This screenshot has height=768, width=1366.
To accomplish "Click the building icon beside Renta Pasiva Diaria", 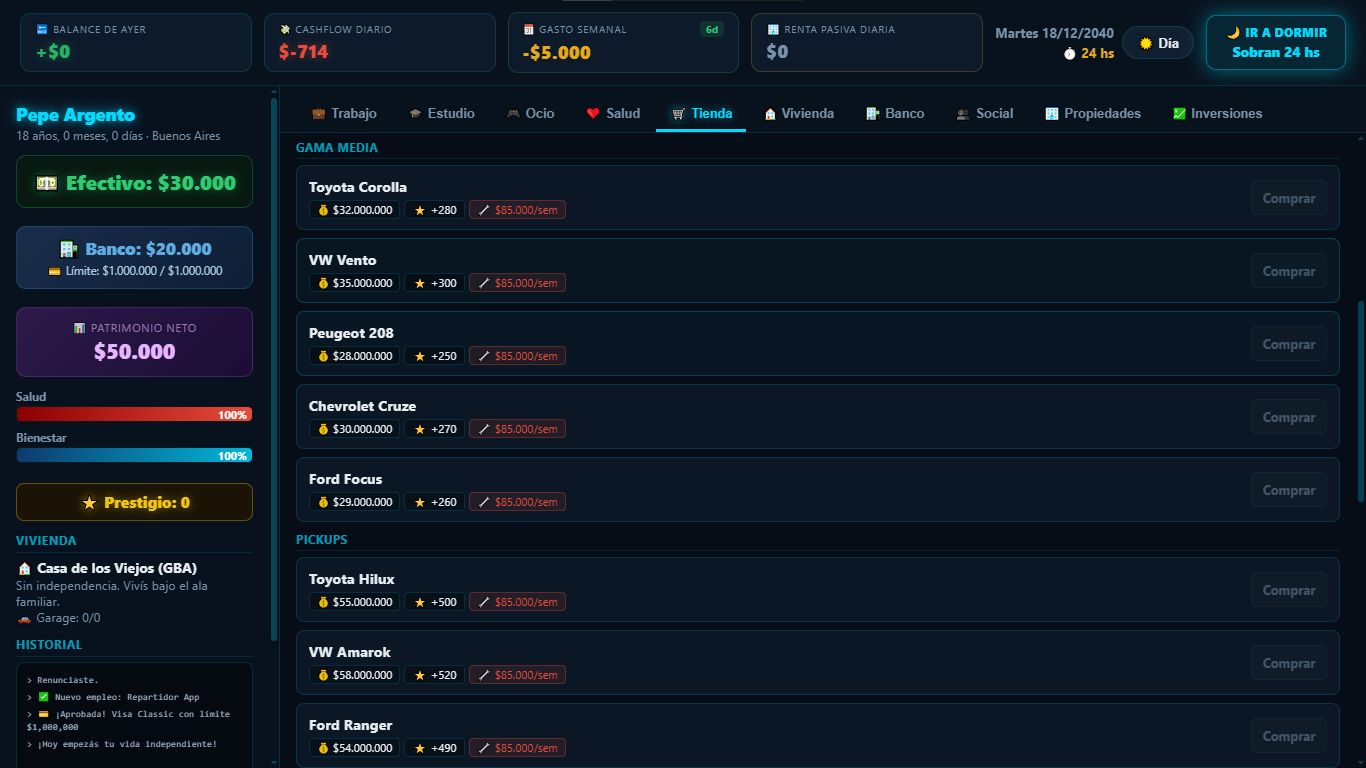I will [x=773, y=30].
